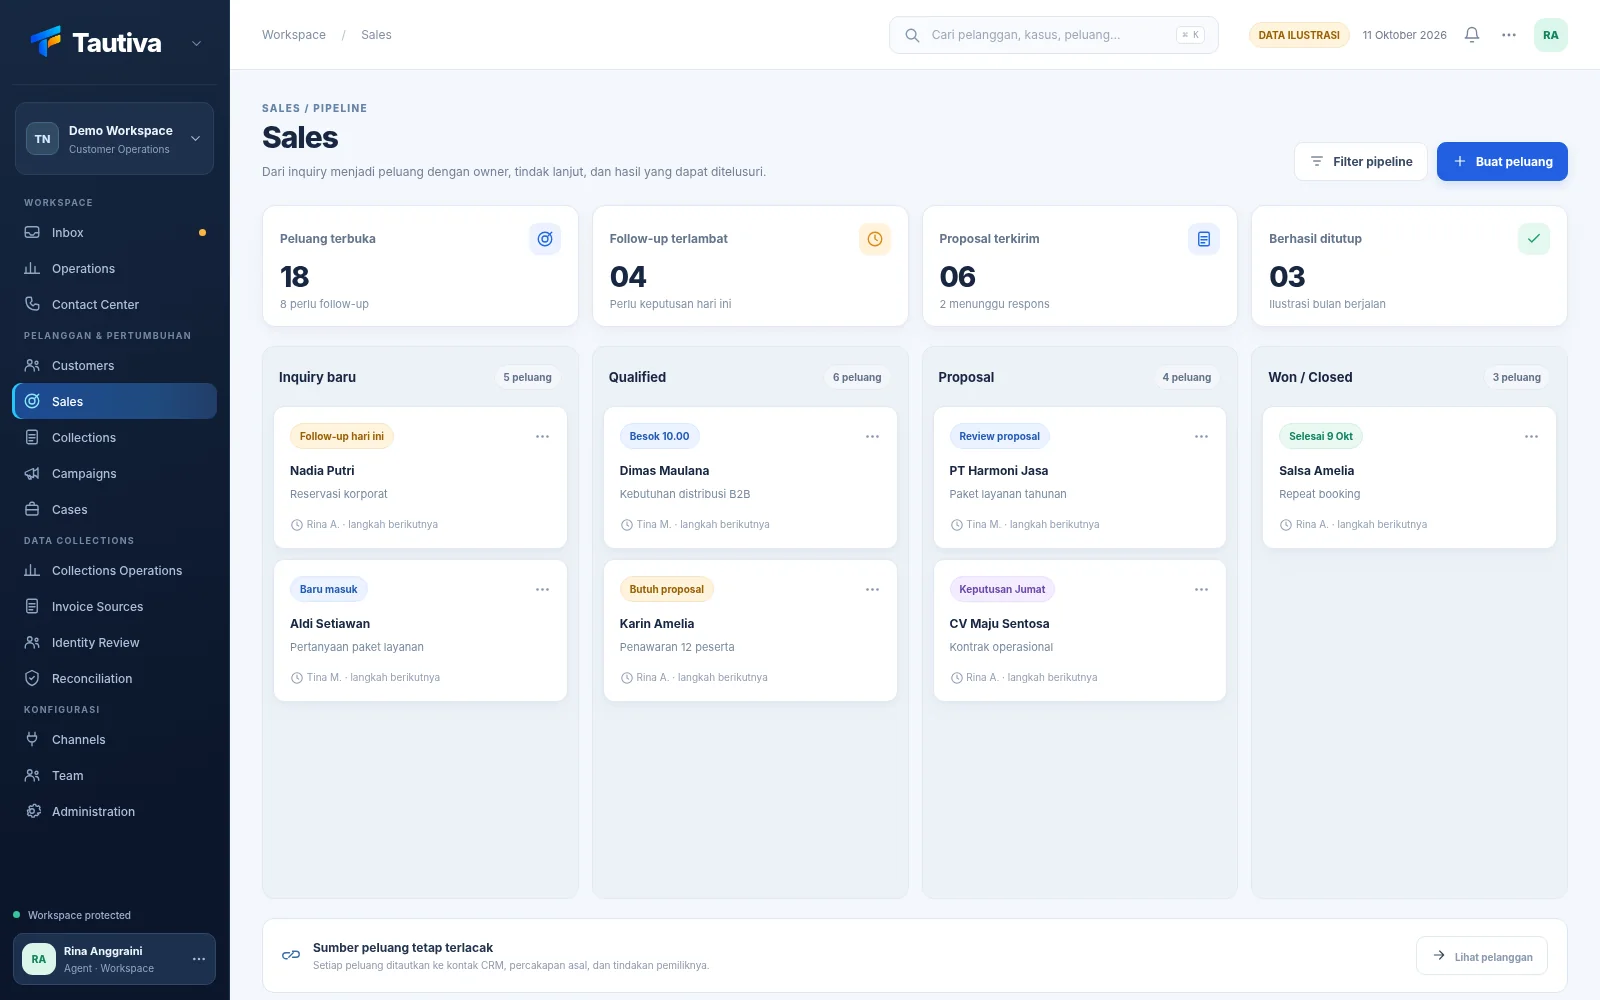Open Contact Center from sidebar

point(114,305)
